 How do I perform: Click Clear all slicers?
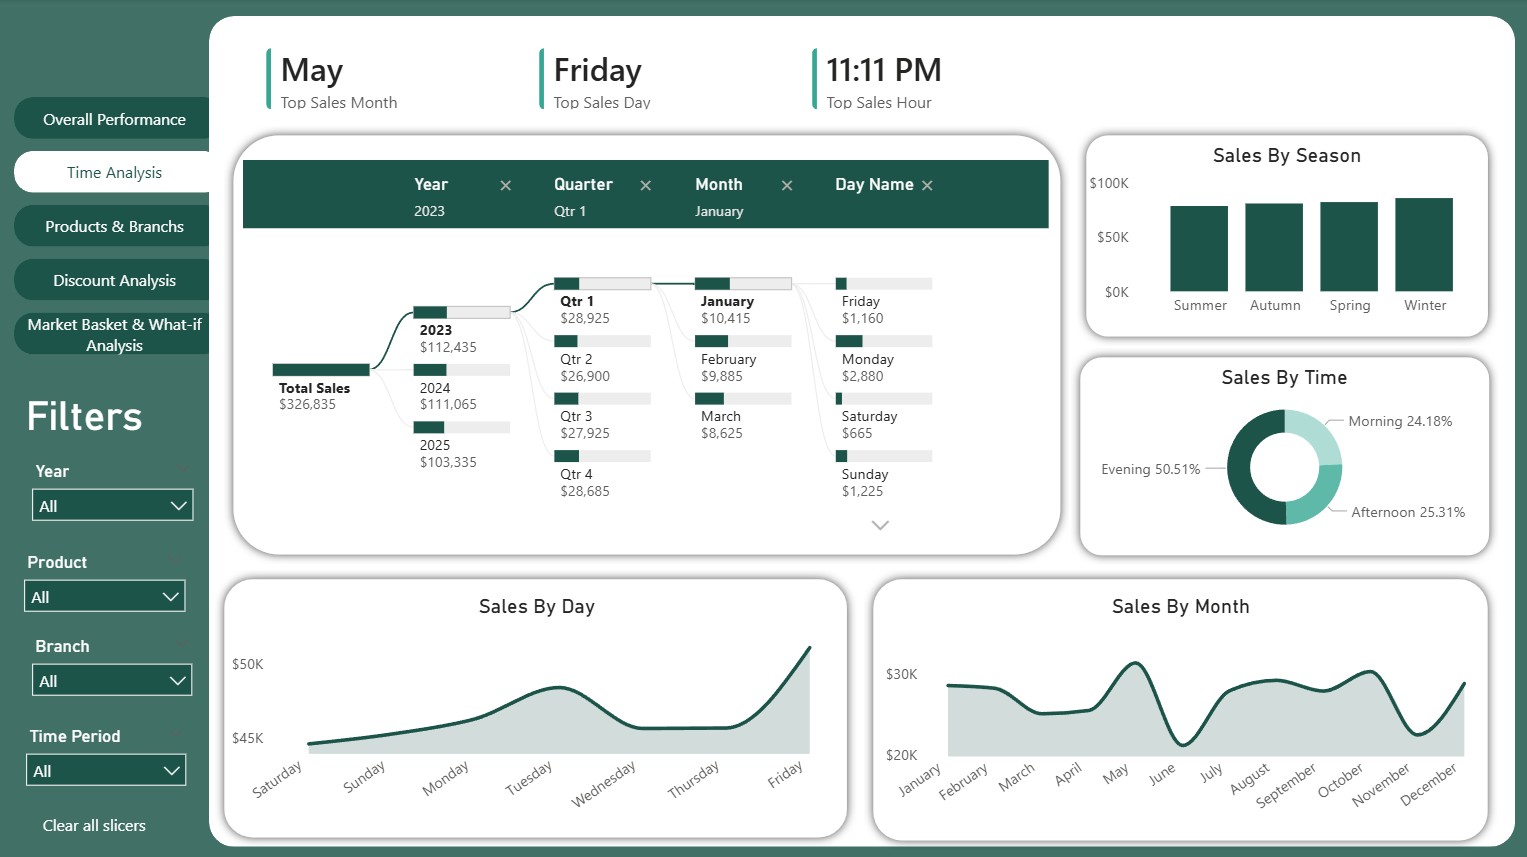[x=94, y=826]
